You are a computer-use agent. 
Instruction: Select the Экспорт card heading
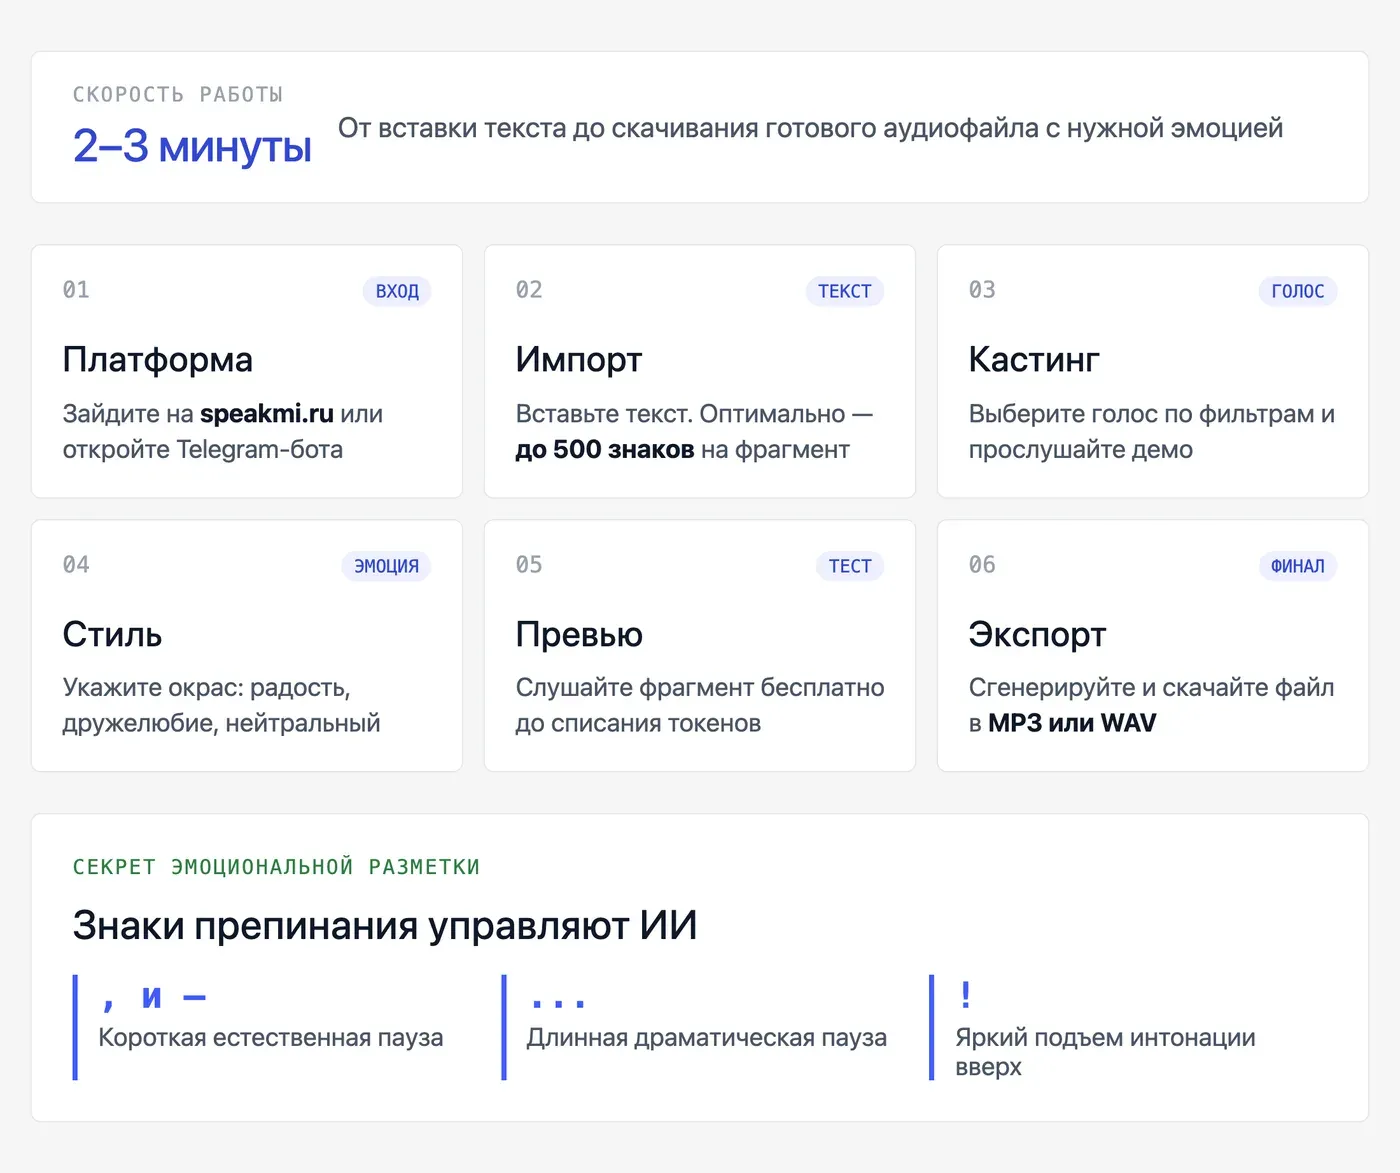[x=1037, y=634]
